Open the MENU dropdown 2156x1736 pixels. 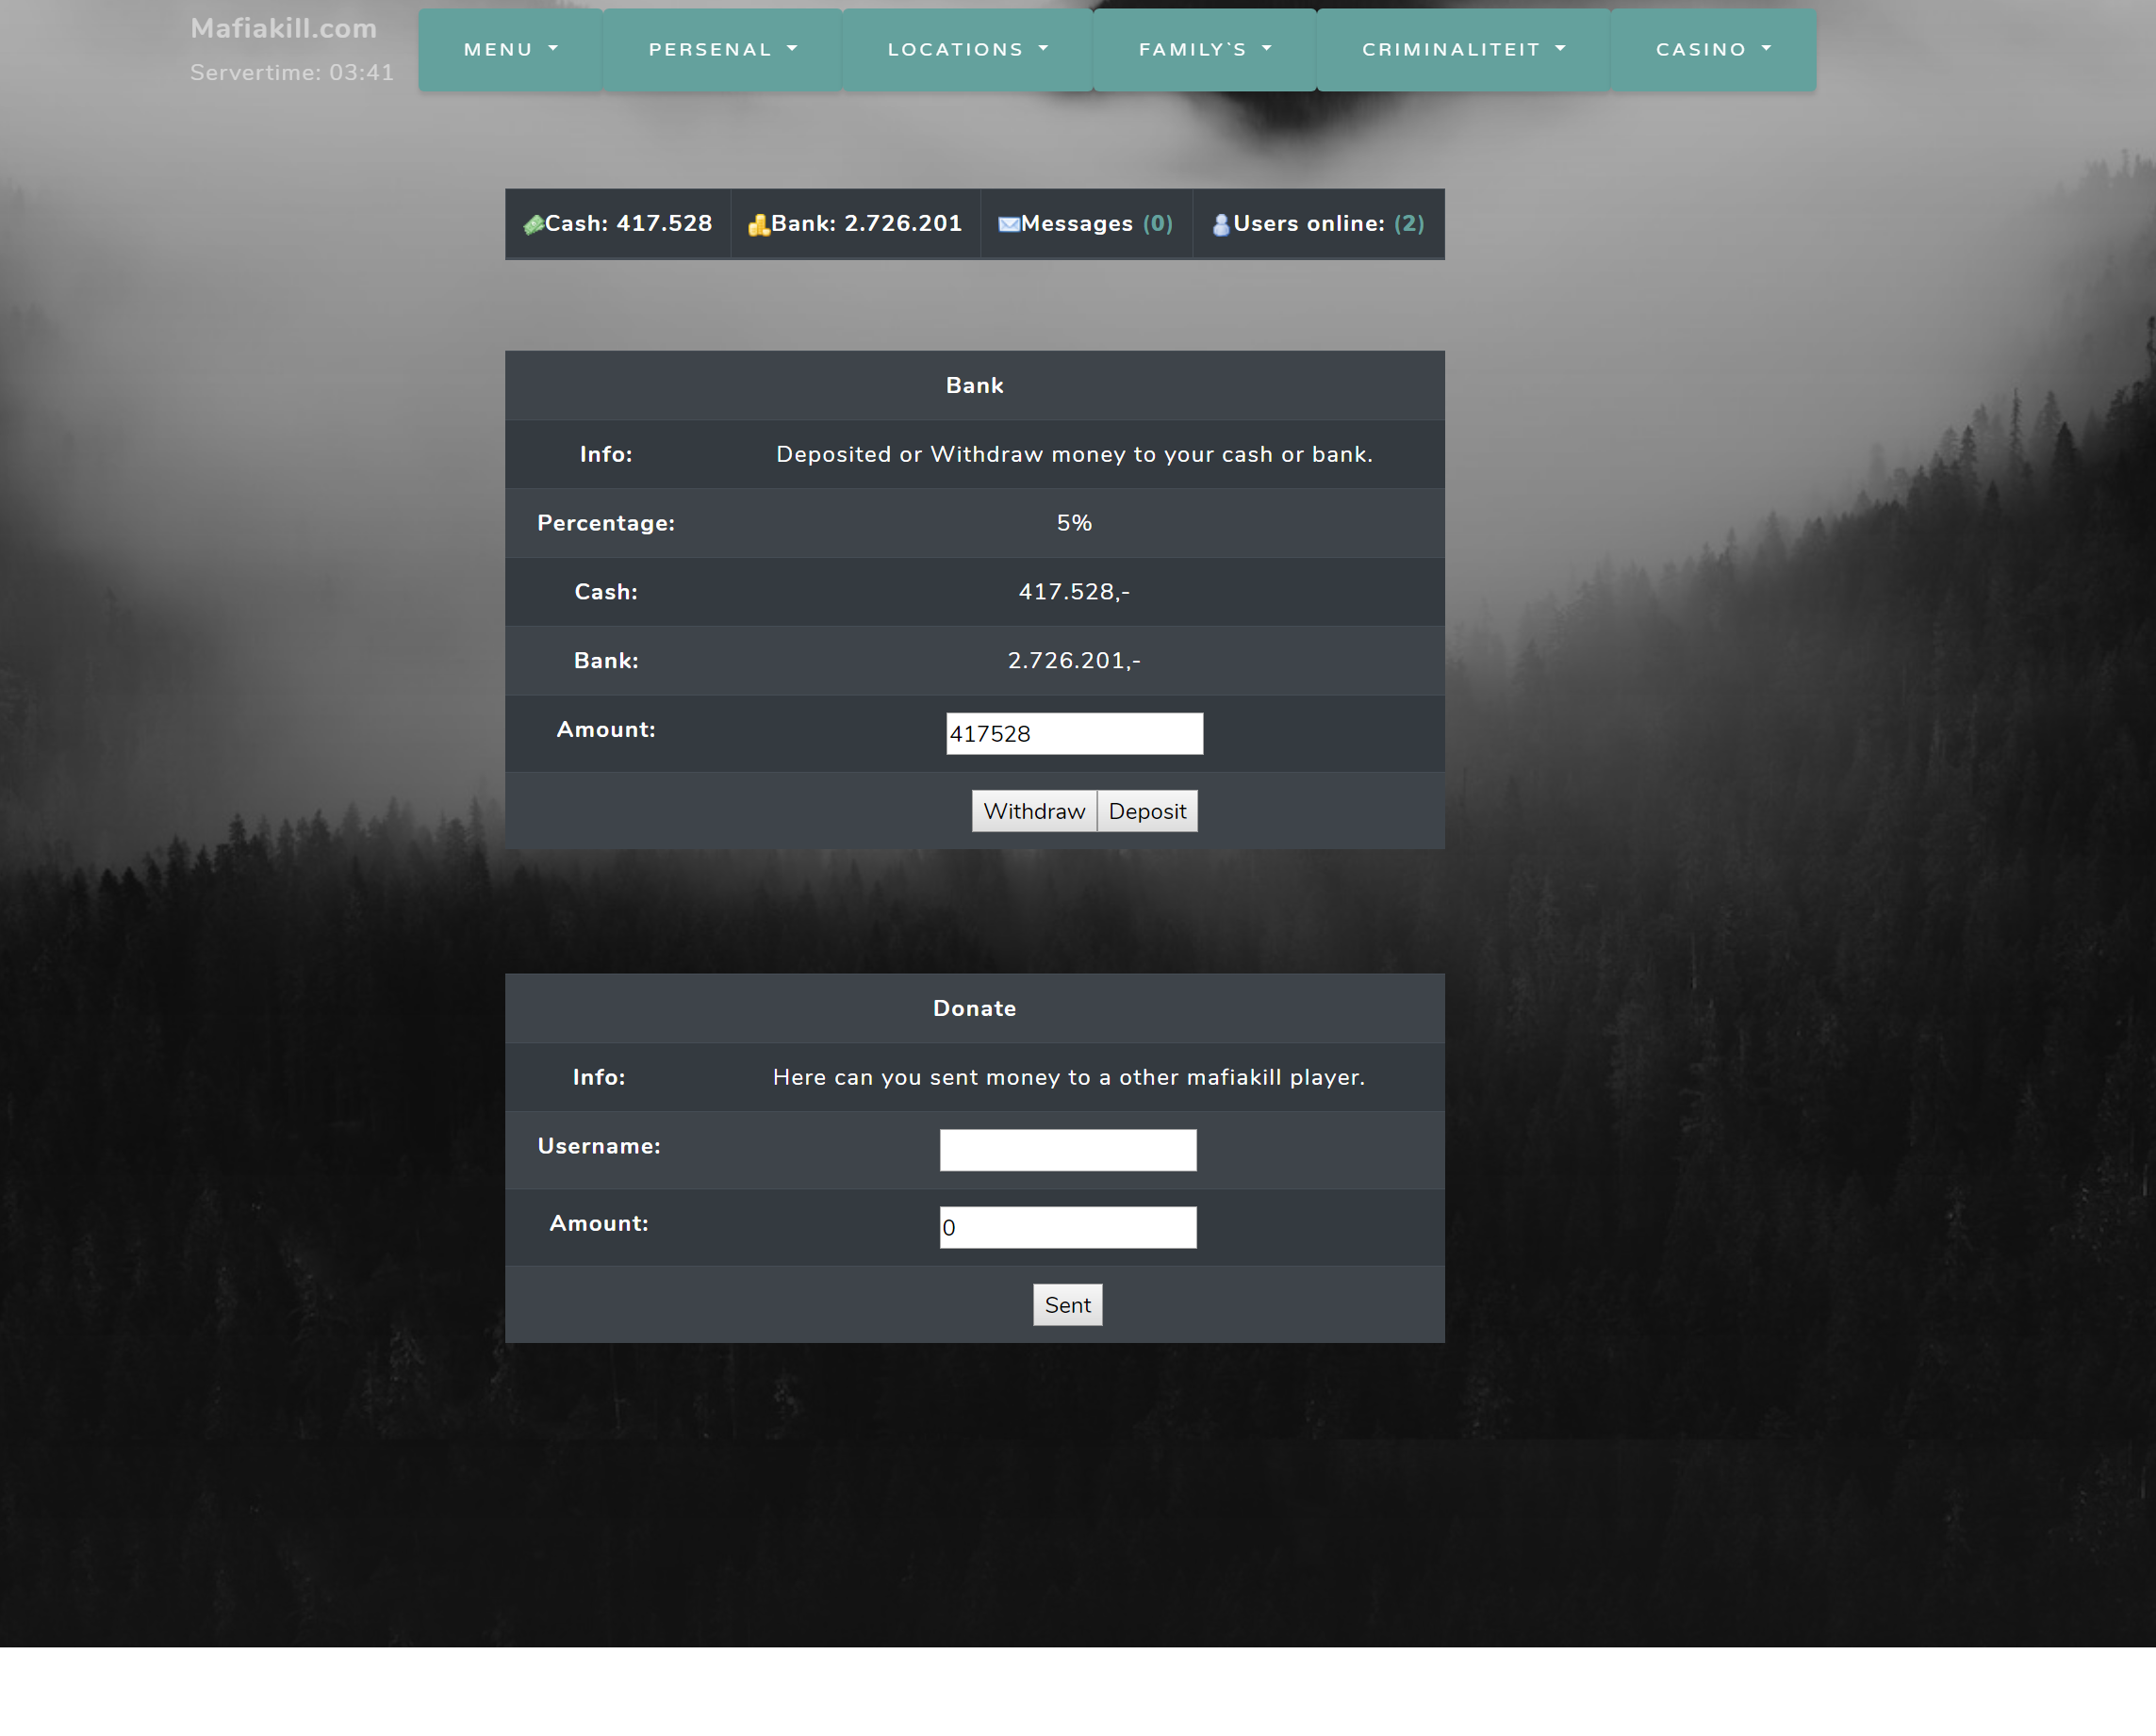click(x=510, y=50)
